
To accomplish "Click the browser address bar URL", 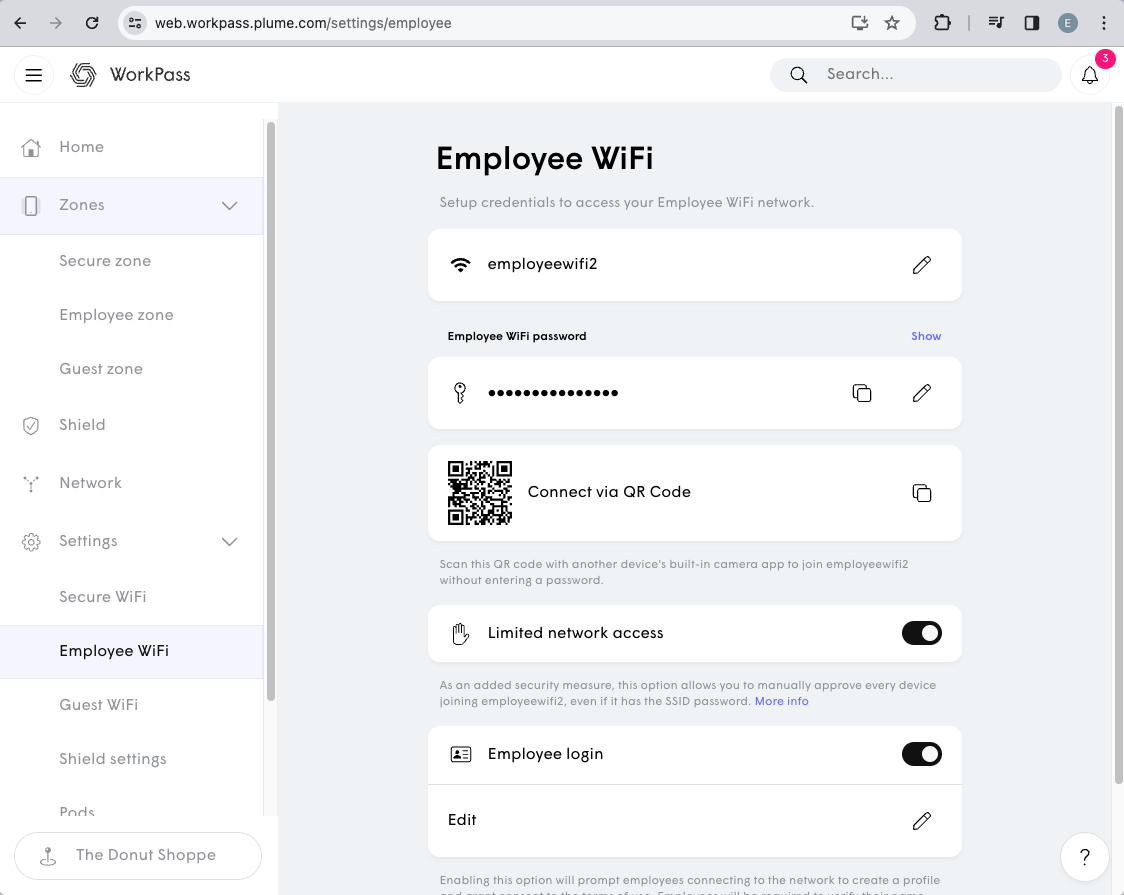I will (303, 23).
